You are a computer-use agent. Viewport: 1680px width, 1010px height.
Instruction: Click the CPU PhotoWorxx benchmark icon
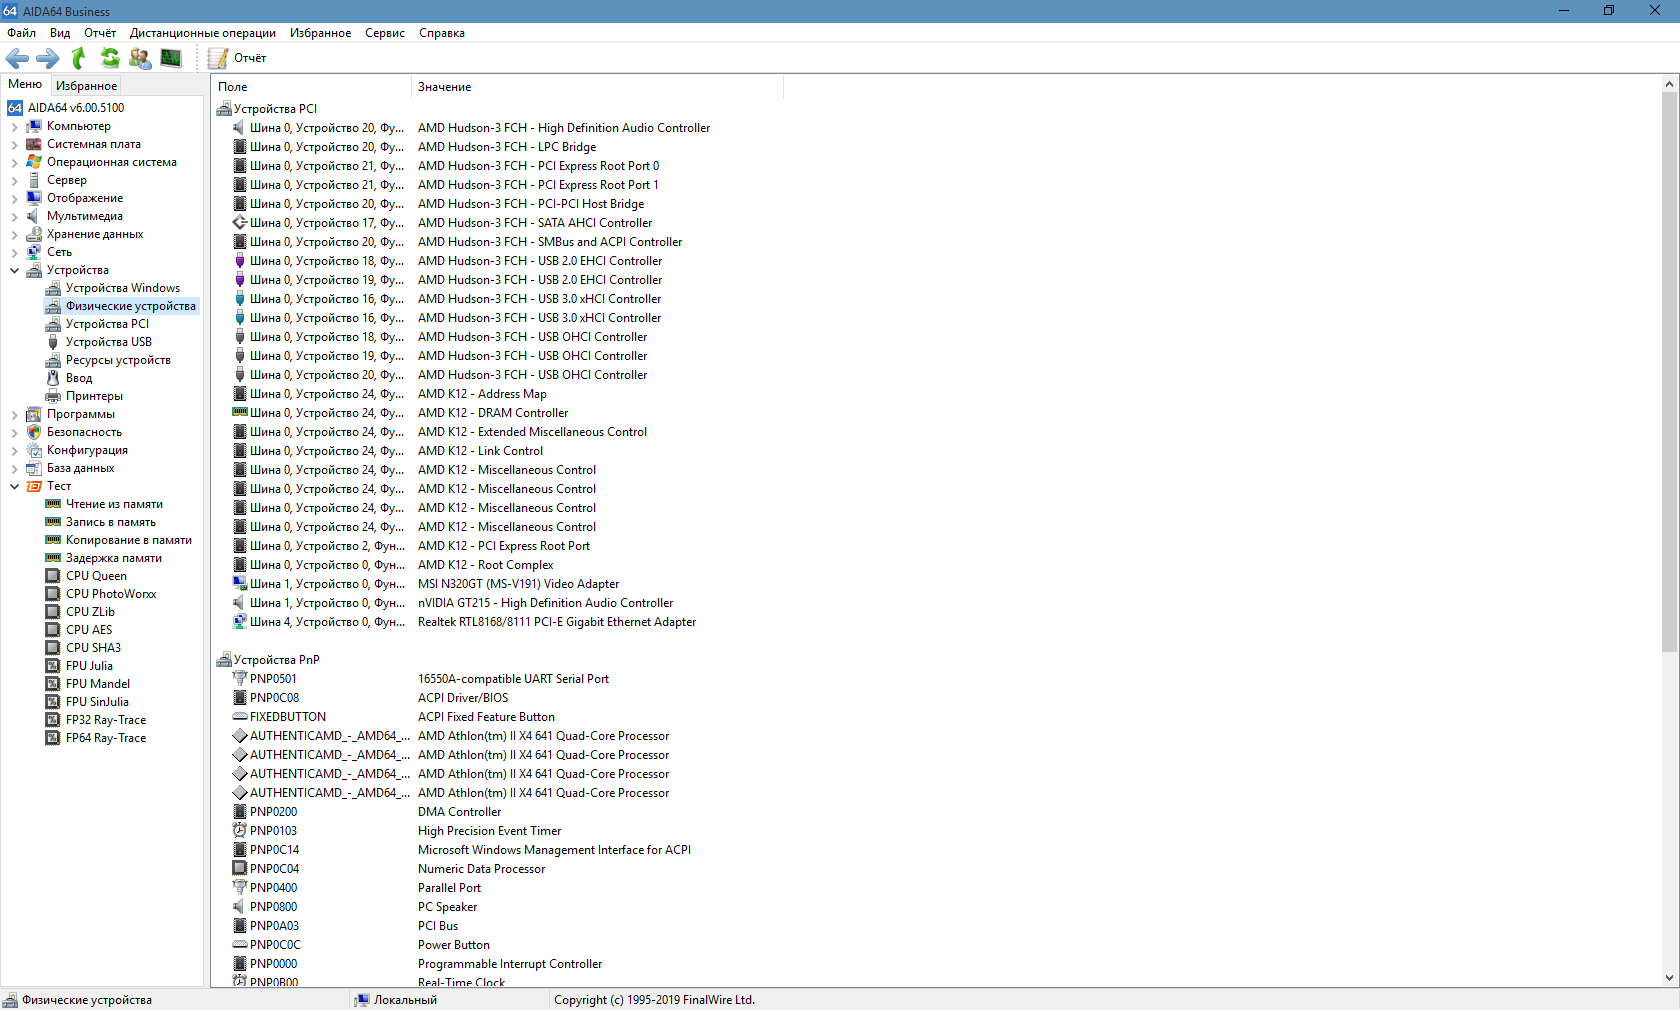click(x=53, y=594)
